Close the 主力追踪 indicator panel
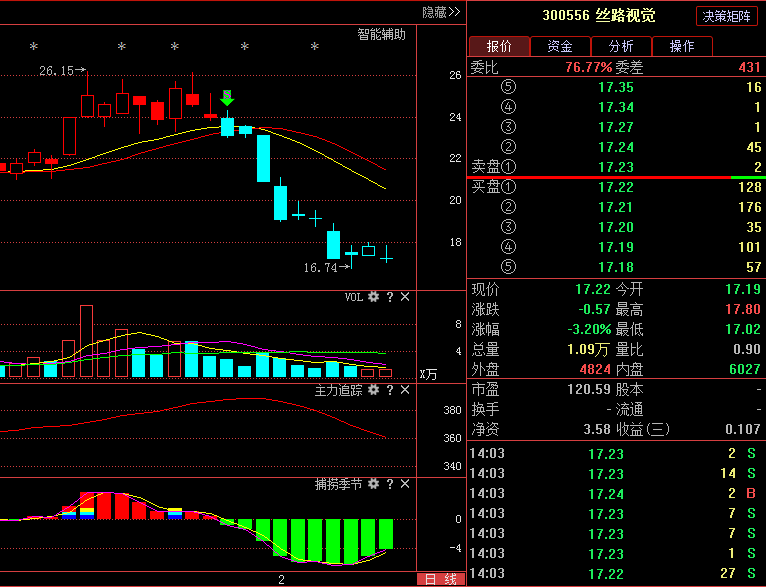 404,390
